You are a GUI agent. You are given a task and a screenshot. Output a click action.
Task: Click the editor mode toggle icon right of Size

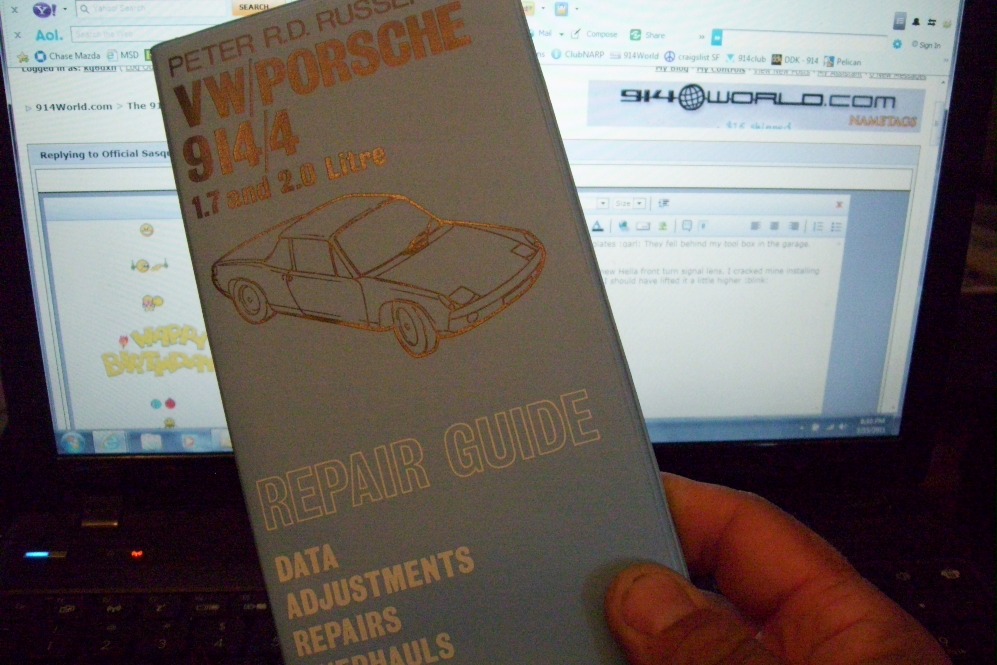click(663, 203)
